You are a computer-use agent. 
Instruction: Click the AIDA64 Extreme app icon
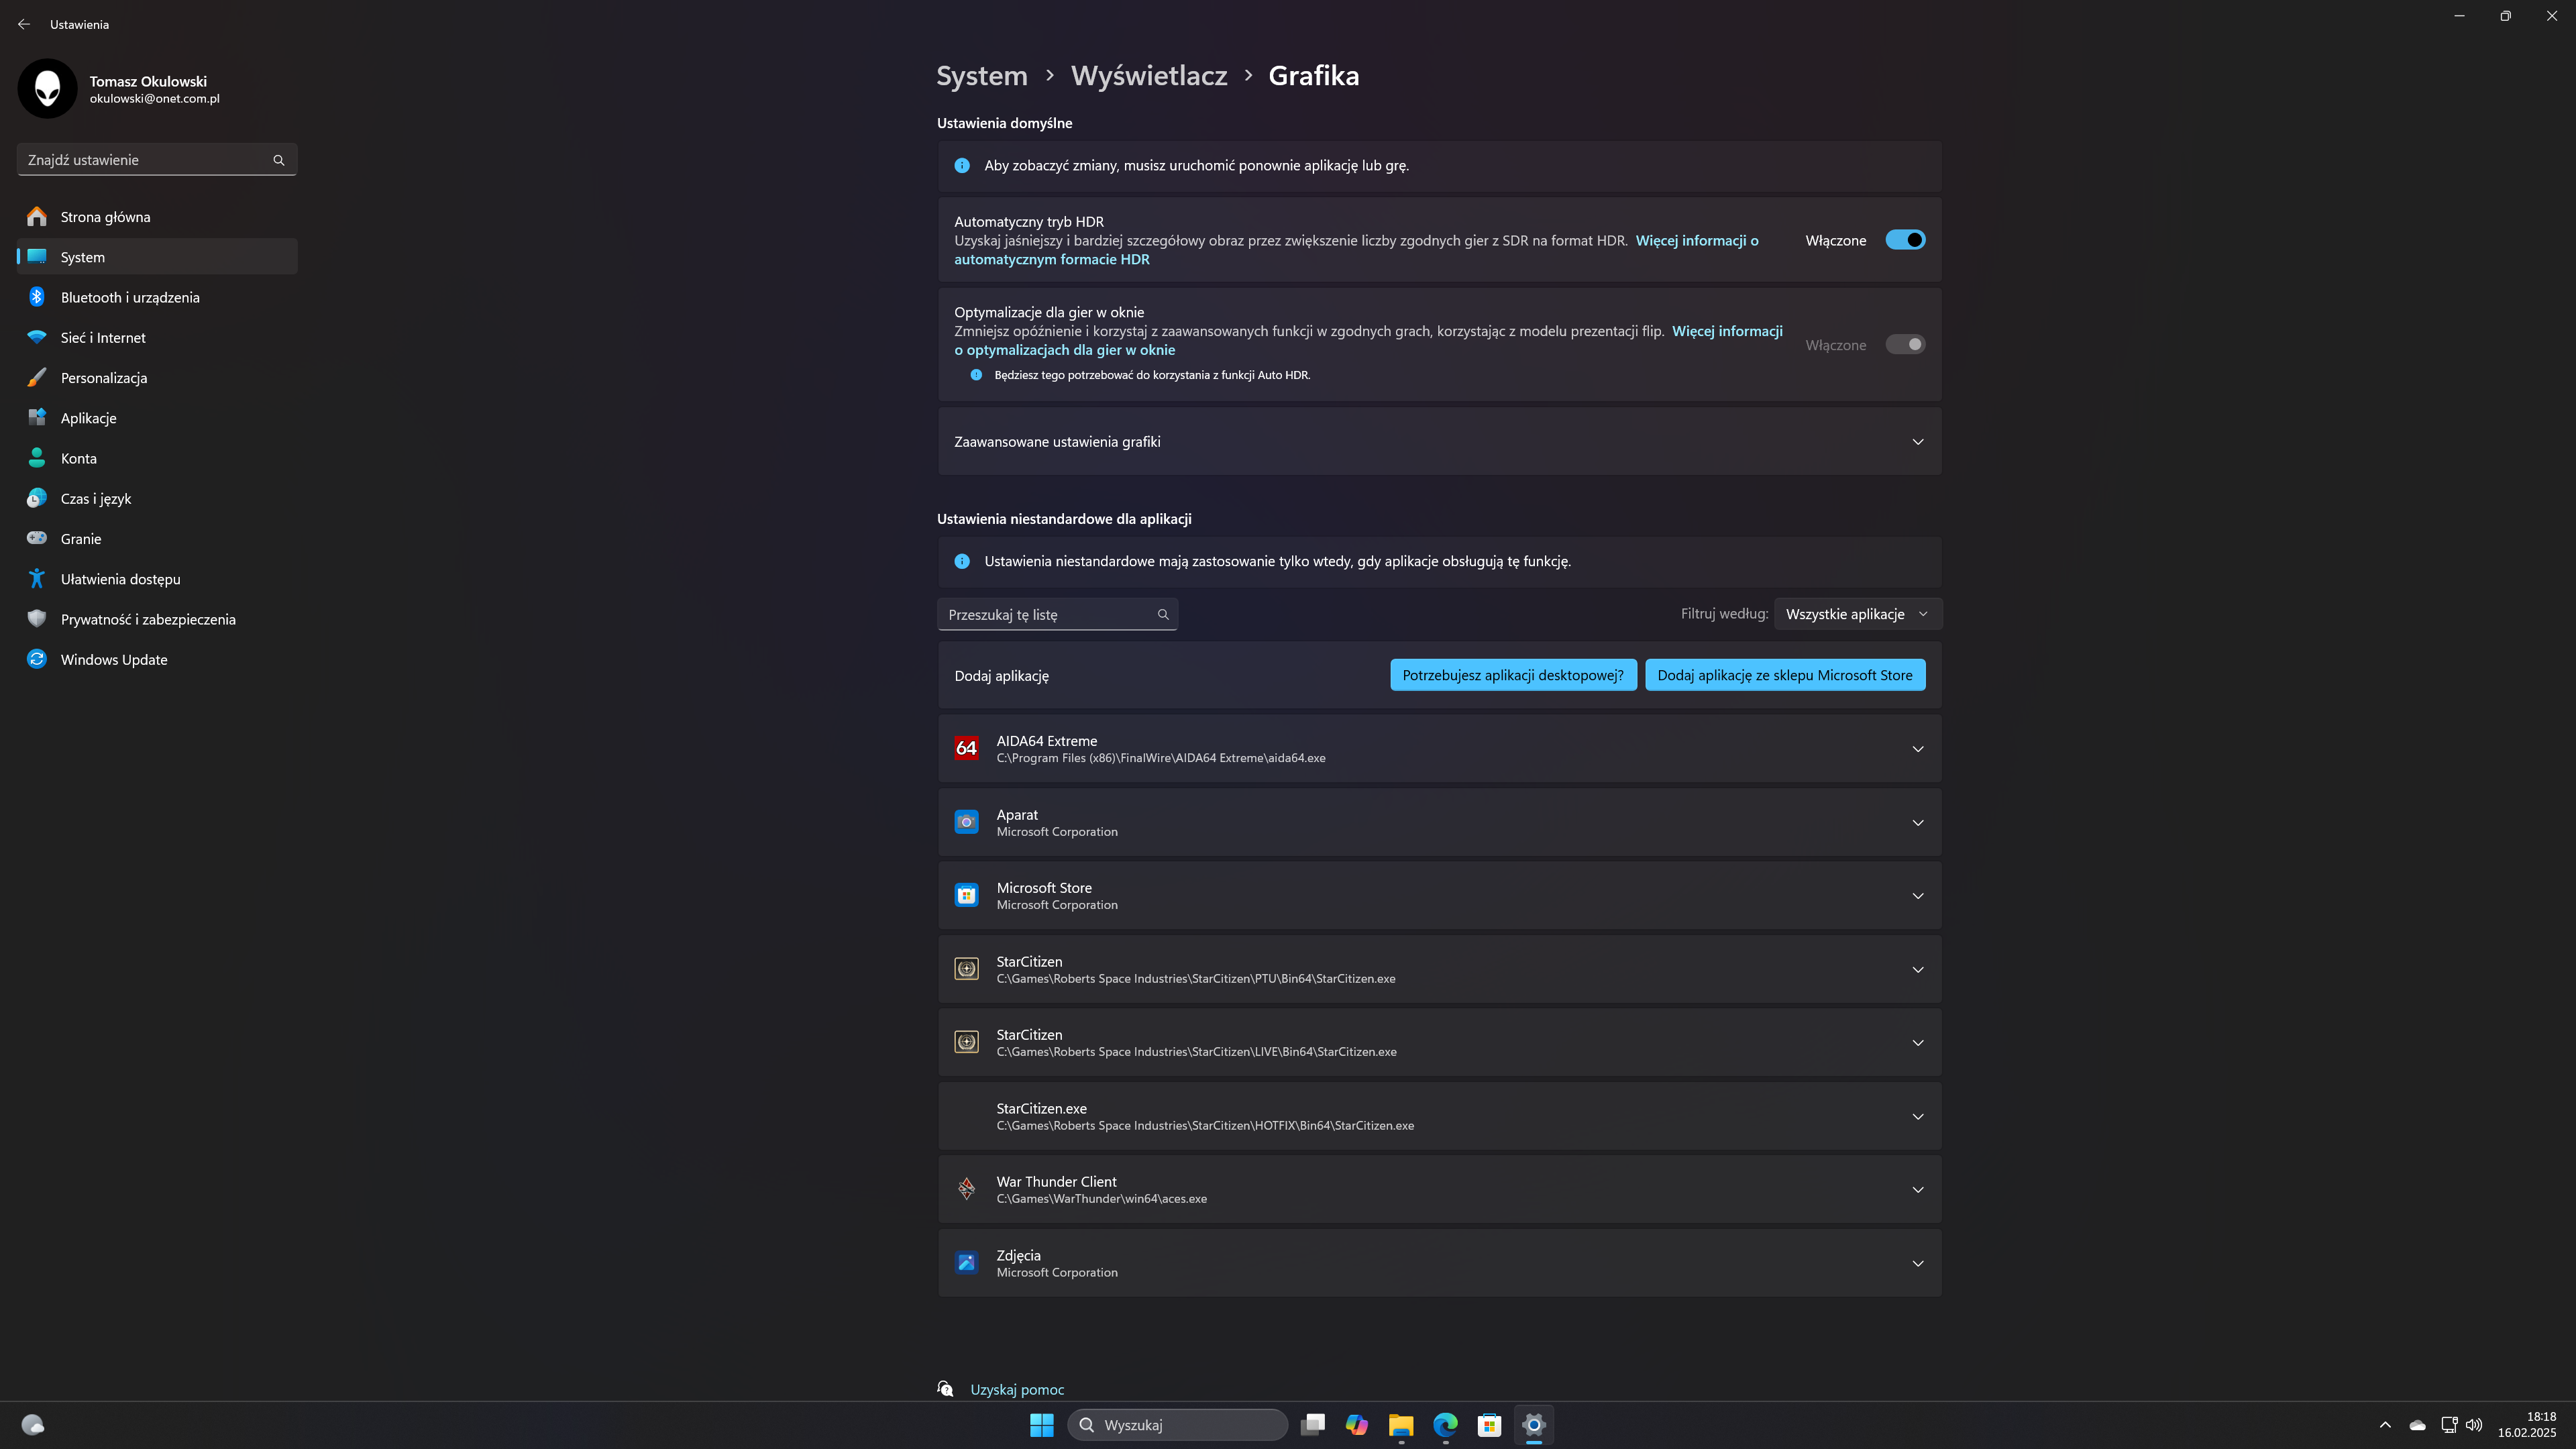pos(966,748)
